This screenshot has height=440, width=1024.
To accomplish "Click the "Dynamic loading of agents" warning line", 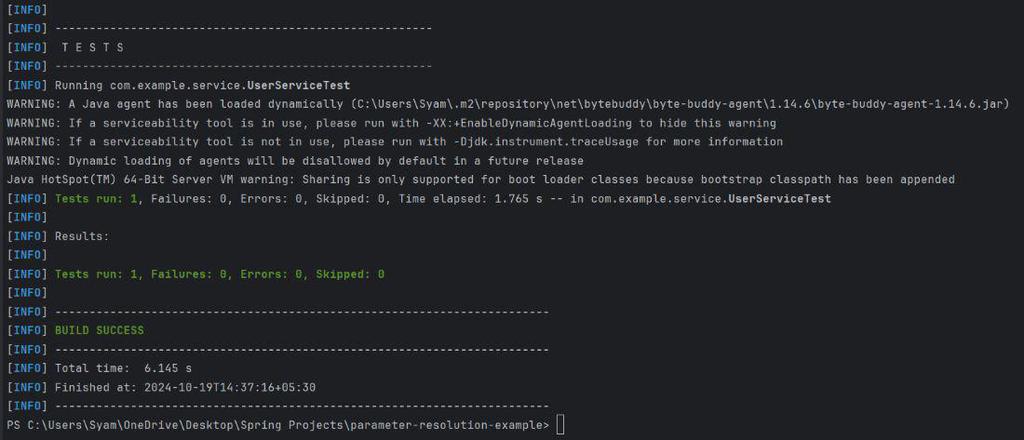I will [295, 161].
